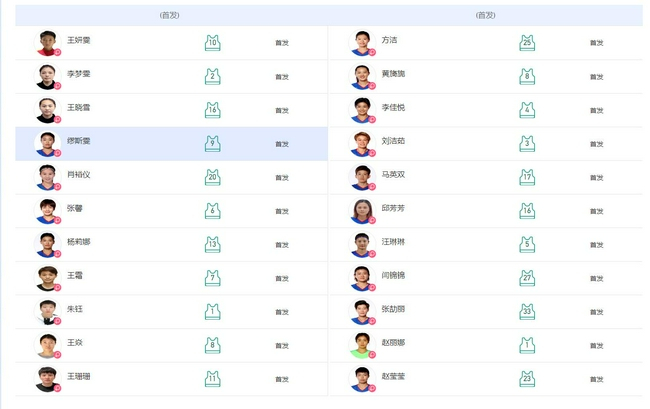This screenshot has height=409, width=650.
Task: Click the number 27 jersey icon
Action: coord(527,278)
